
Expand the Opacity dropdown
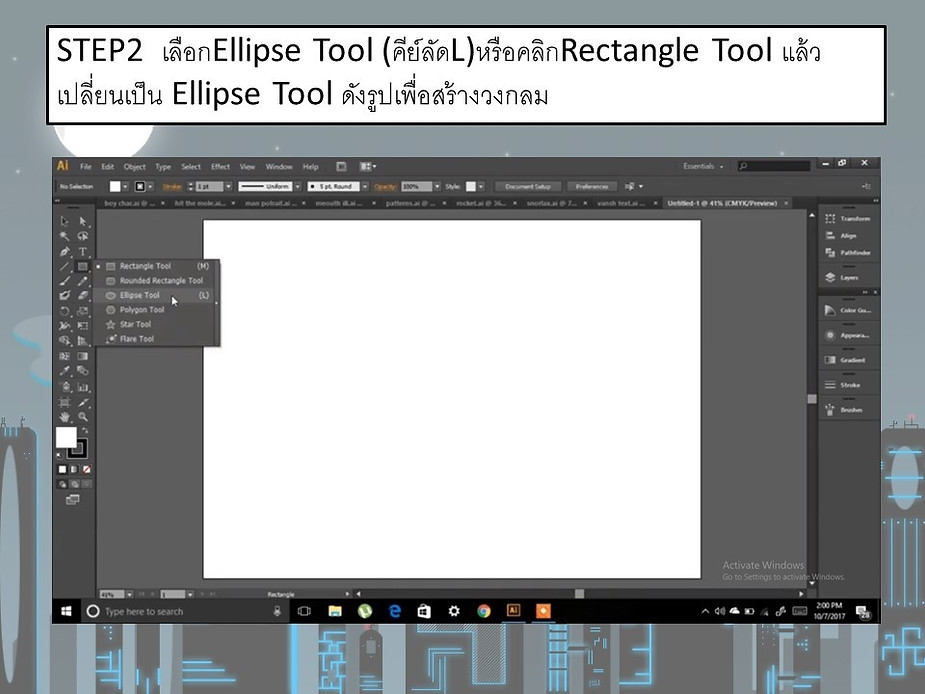click(437, 186)
